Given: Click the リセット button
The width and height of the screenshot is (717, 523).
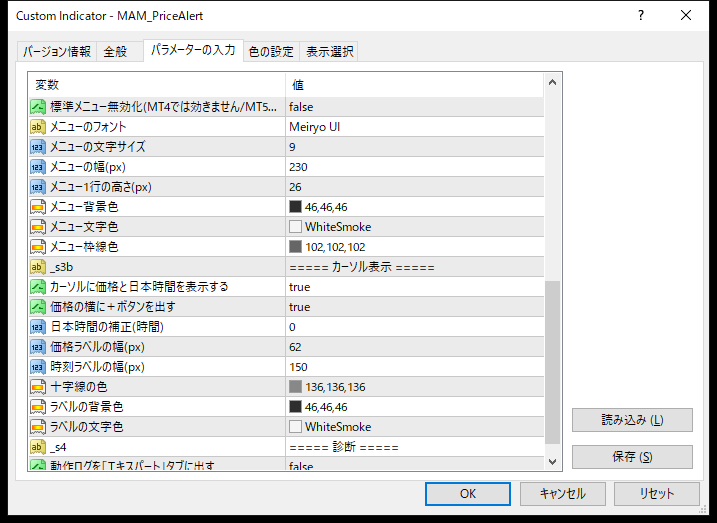Looking at the screenshot, I should (657, 494).
